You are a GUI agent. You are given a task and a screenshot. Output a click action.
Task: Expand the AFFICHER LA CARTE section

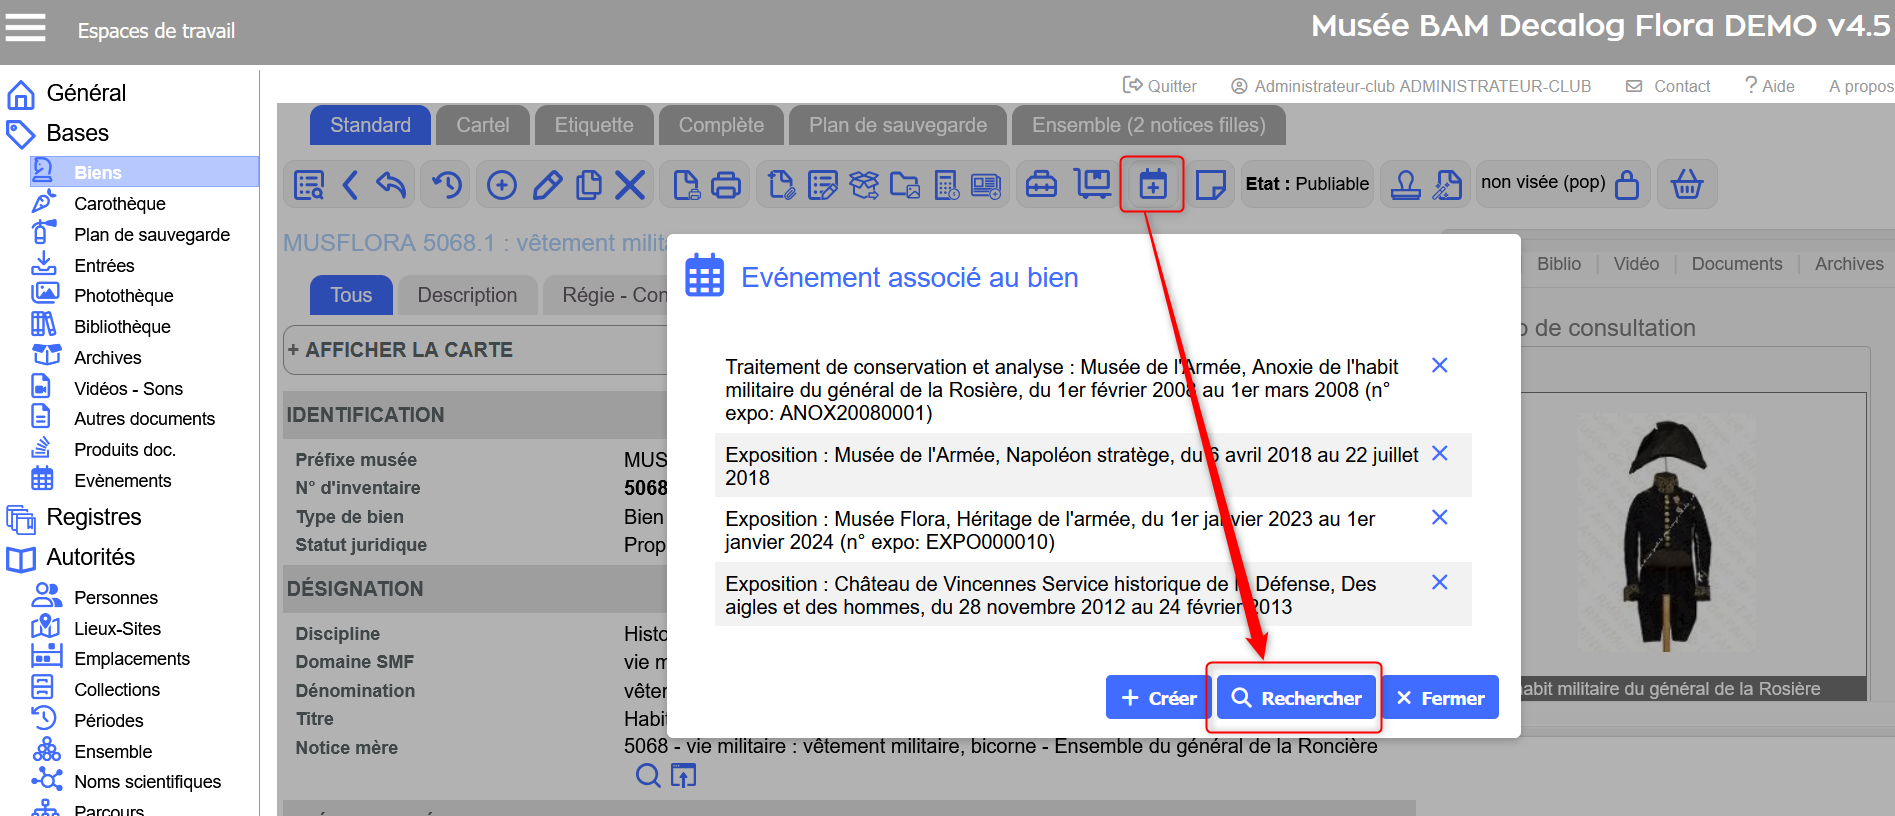click(400, 350)
